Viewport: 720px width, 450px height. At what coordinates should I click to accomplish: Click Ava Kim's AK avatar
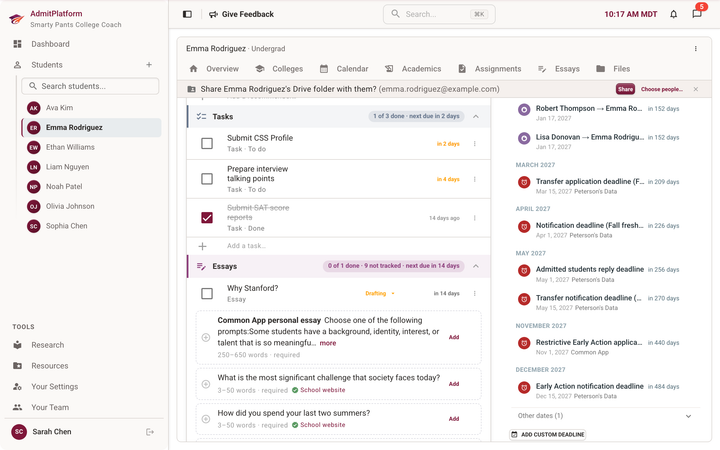[x=34, y=108]
